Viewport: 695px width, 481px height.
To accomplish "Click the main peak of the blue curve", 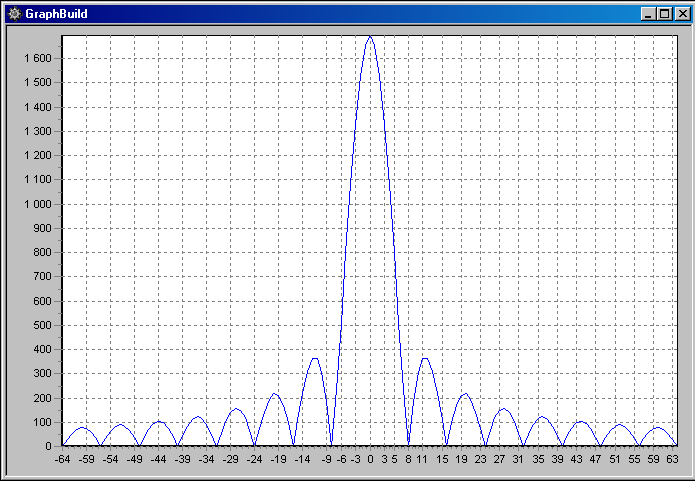I will [x=370, y=37].
